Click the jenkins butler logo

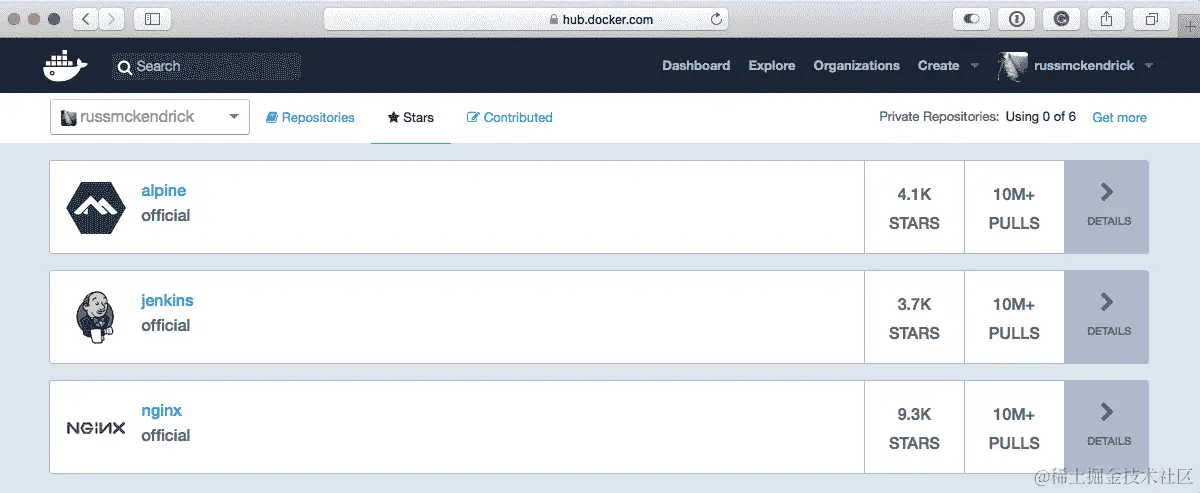pyautogui.click(x=95, y=317)
